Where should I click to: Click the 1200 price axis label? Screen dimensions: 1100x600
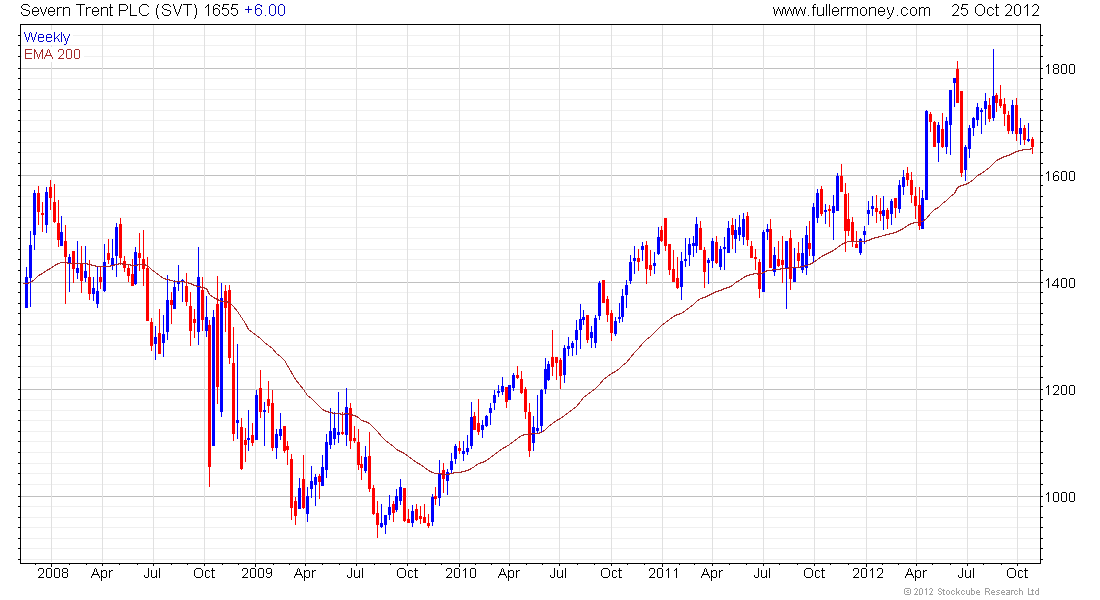(1059, 390)
